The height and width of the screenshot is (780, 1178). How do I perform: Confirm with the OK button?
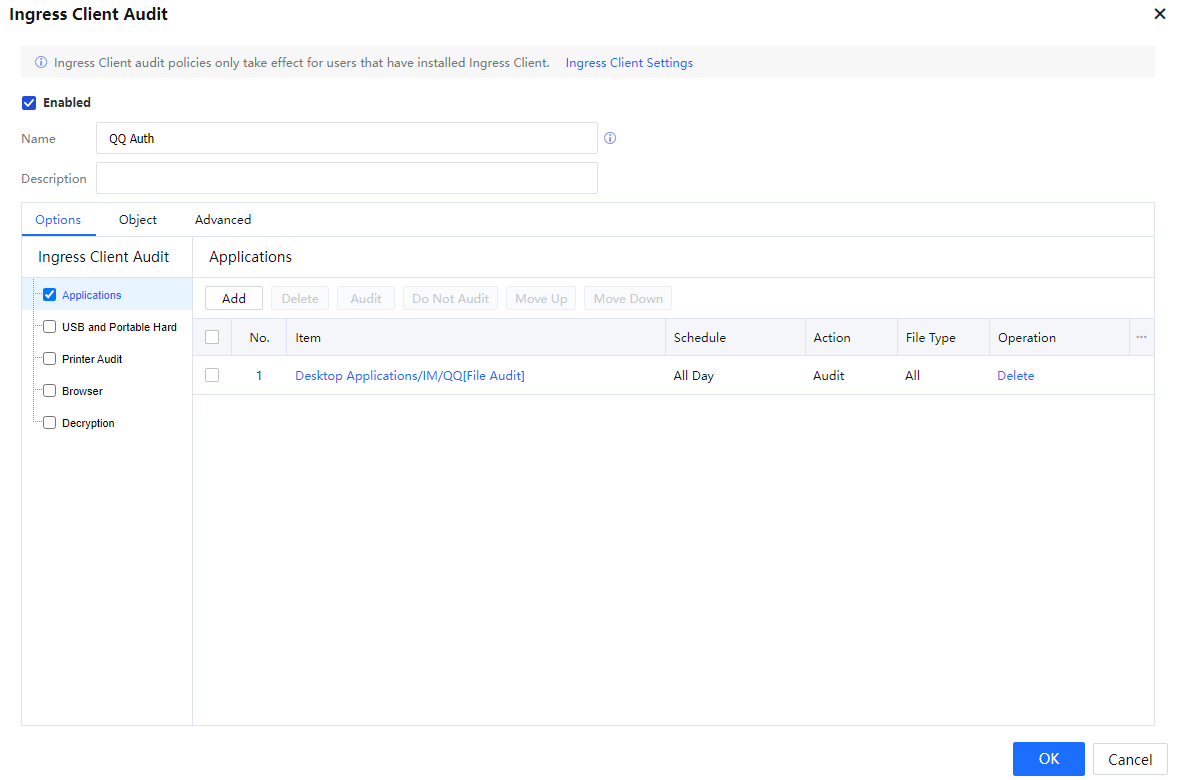[1048, 759]
